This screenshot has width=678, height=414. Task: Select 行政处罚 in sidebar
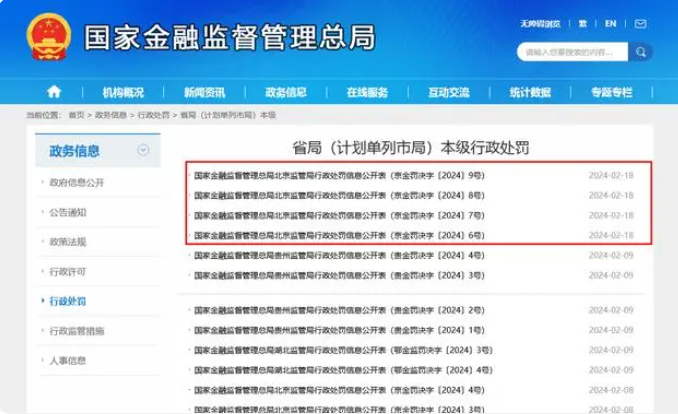click(x=68, y=301)
